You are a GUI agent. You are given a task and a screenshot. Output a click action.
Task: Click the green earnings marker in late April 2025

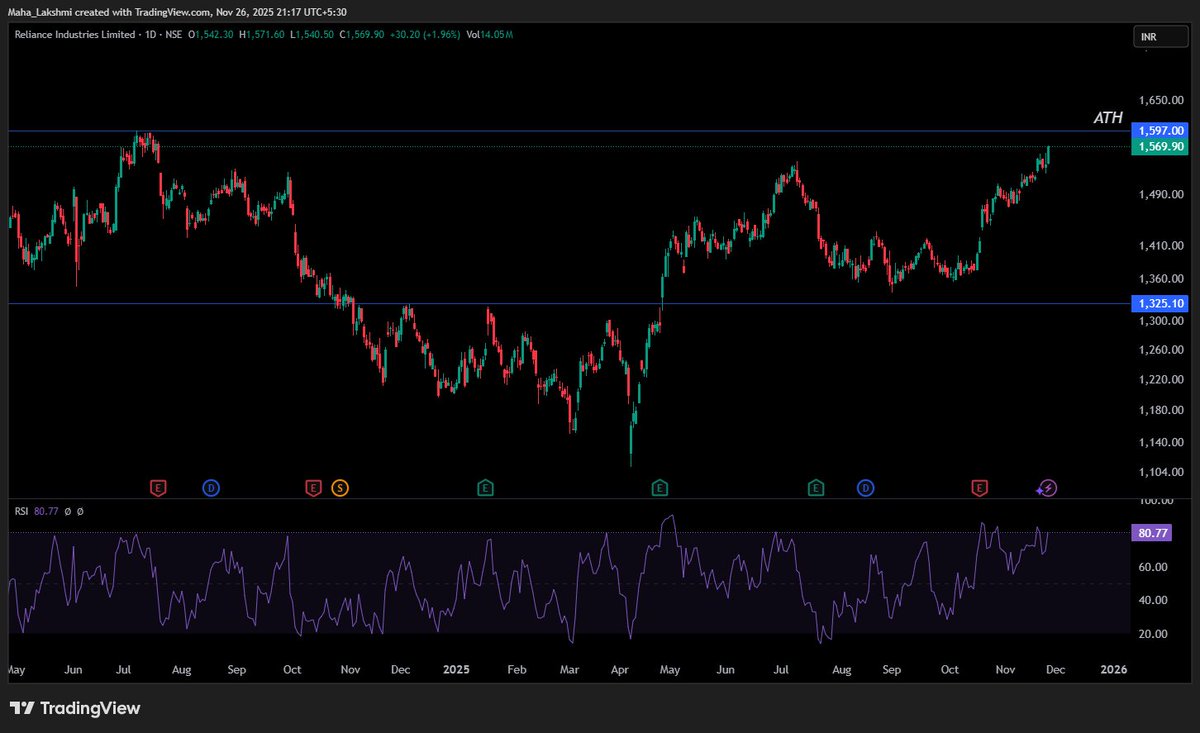[660, 488]
